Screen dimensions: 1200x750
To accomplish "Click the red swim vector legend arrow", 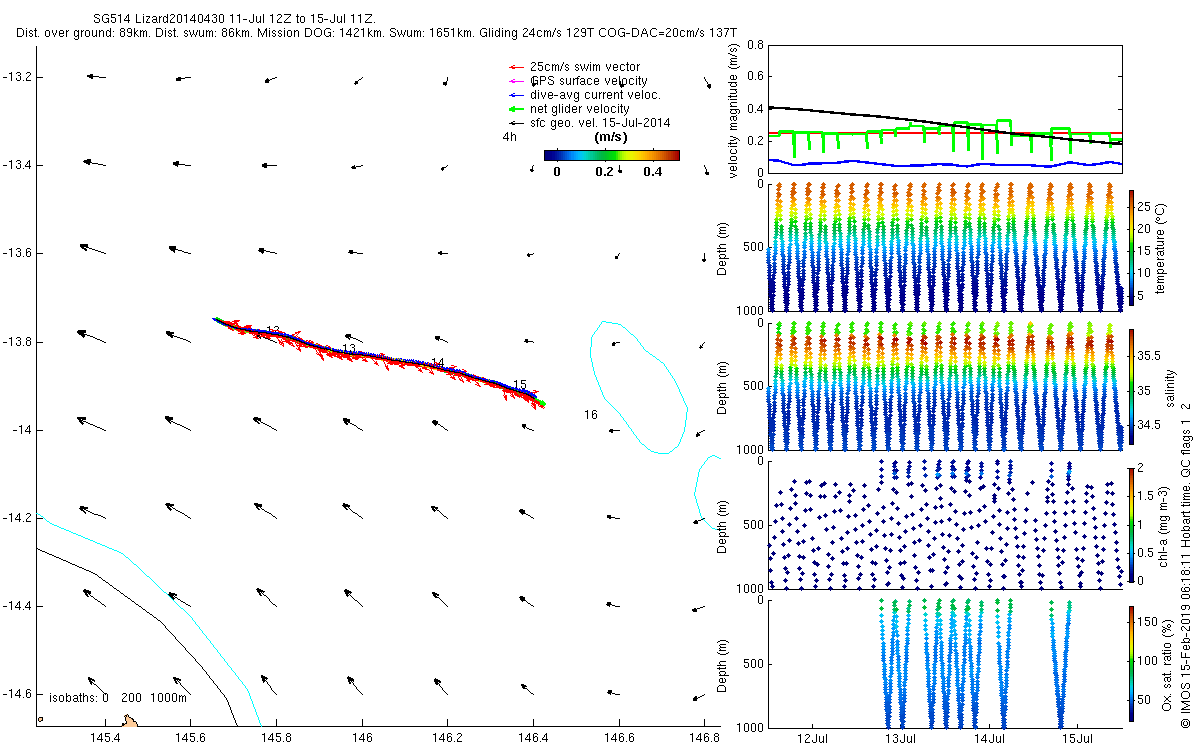I will coord(517,66).
